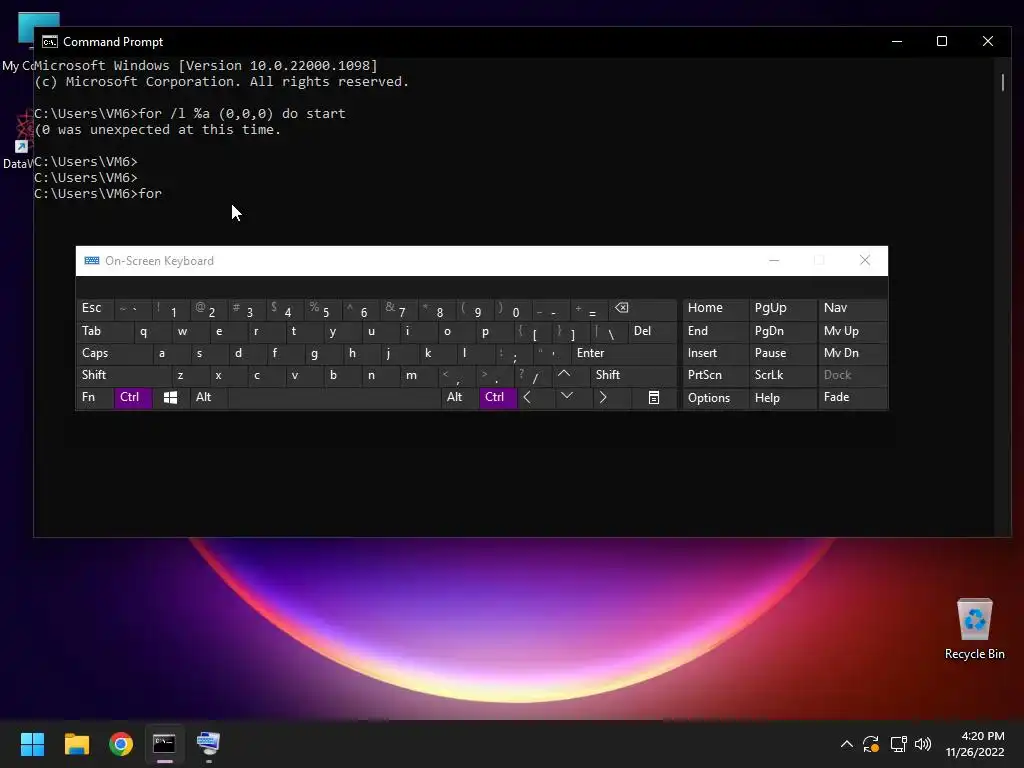Click the PgDn key
The image size is (1024, 768).
click(783, 331)
